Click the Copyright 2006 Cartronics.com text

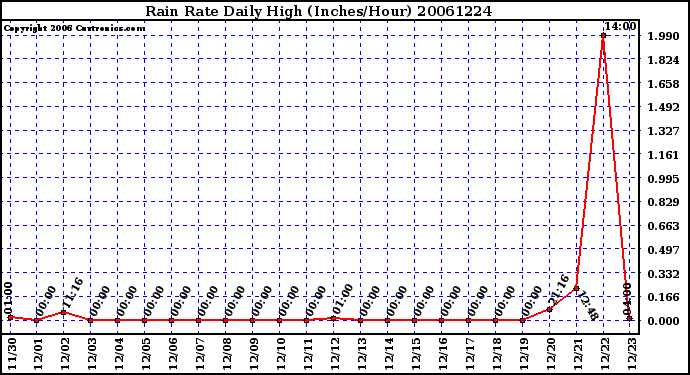tap(74, 28)
